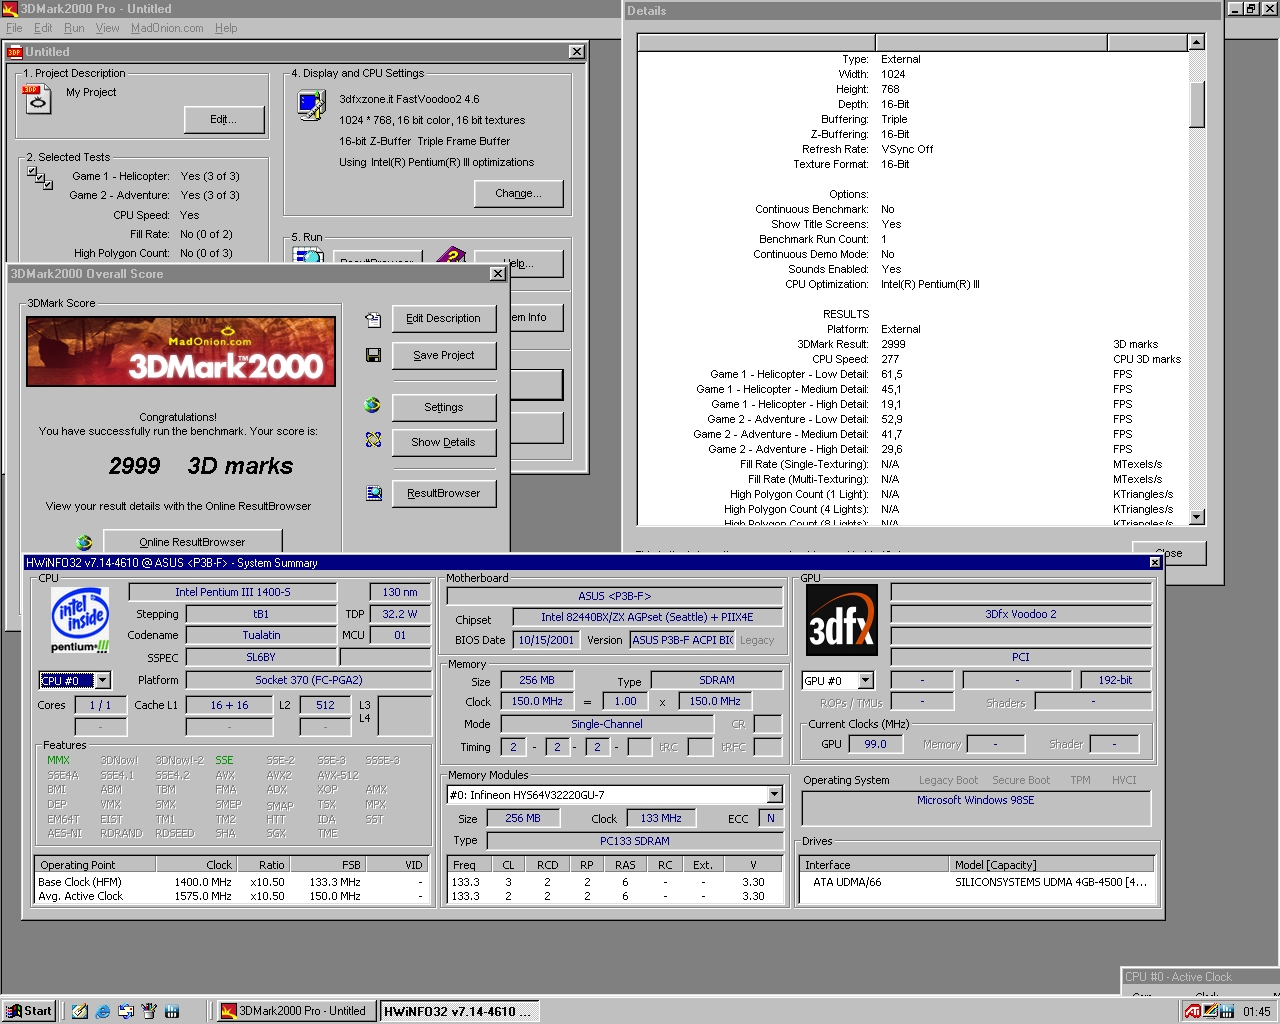The image size is (1280, 1024).
Task: Click the ResultBrowser magnifier icon
Action: pyautogui.click(x=373, y=492)
